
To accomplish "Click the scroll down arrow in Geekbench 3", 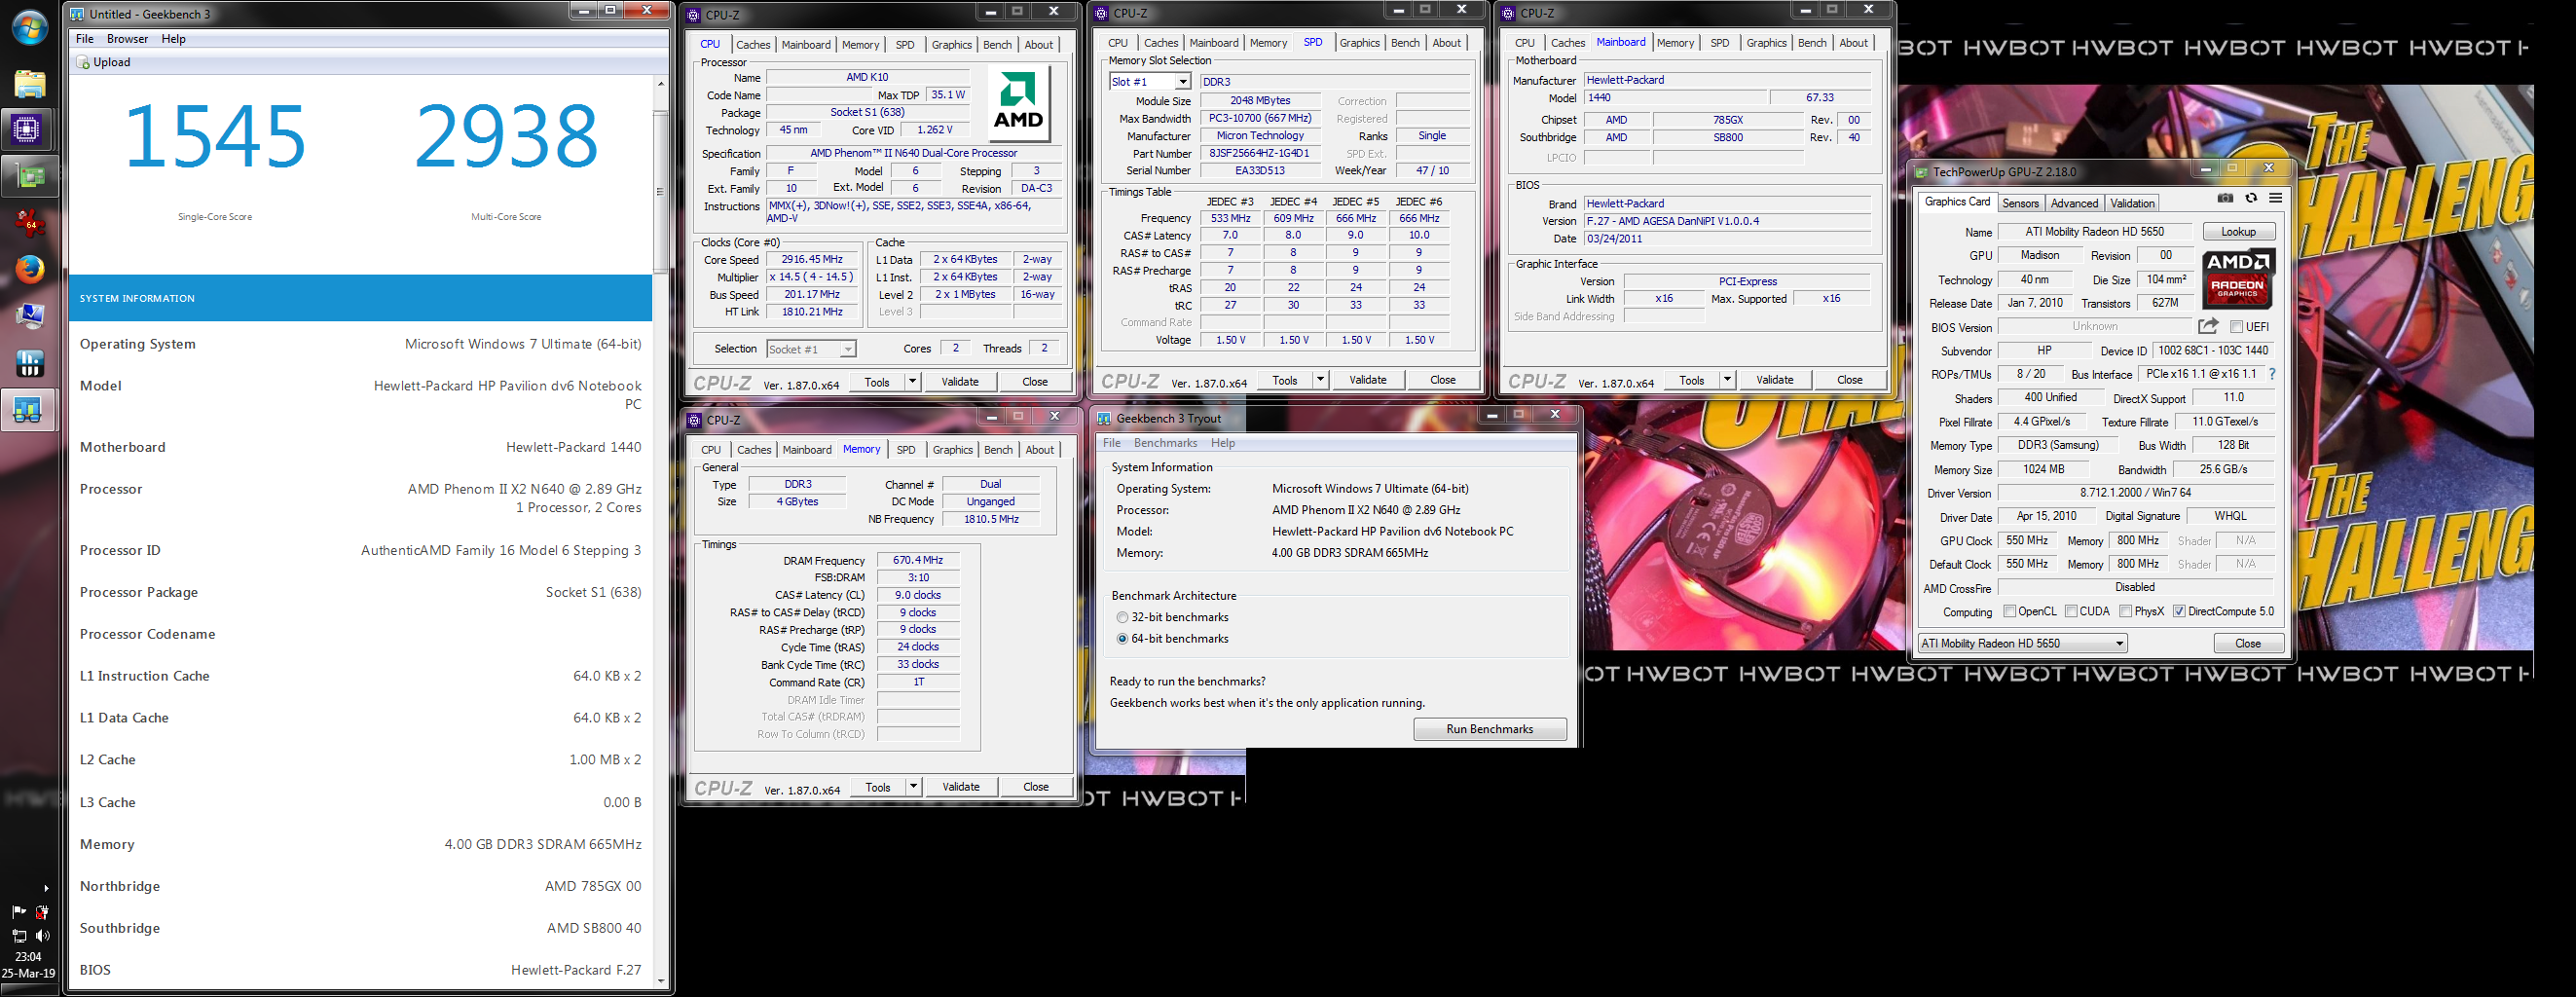I will (660, 981).
